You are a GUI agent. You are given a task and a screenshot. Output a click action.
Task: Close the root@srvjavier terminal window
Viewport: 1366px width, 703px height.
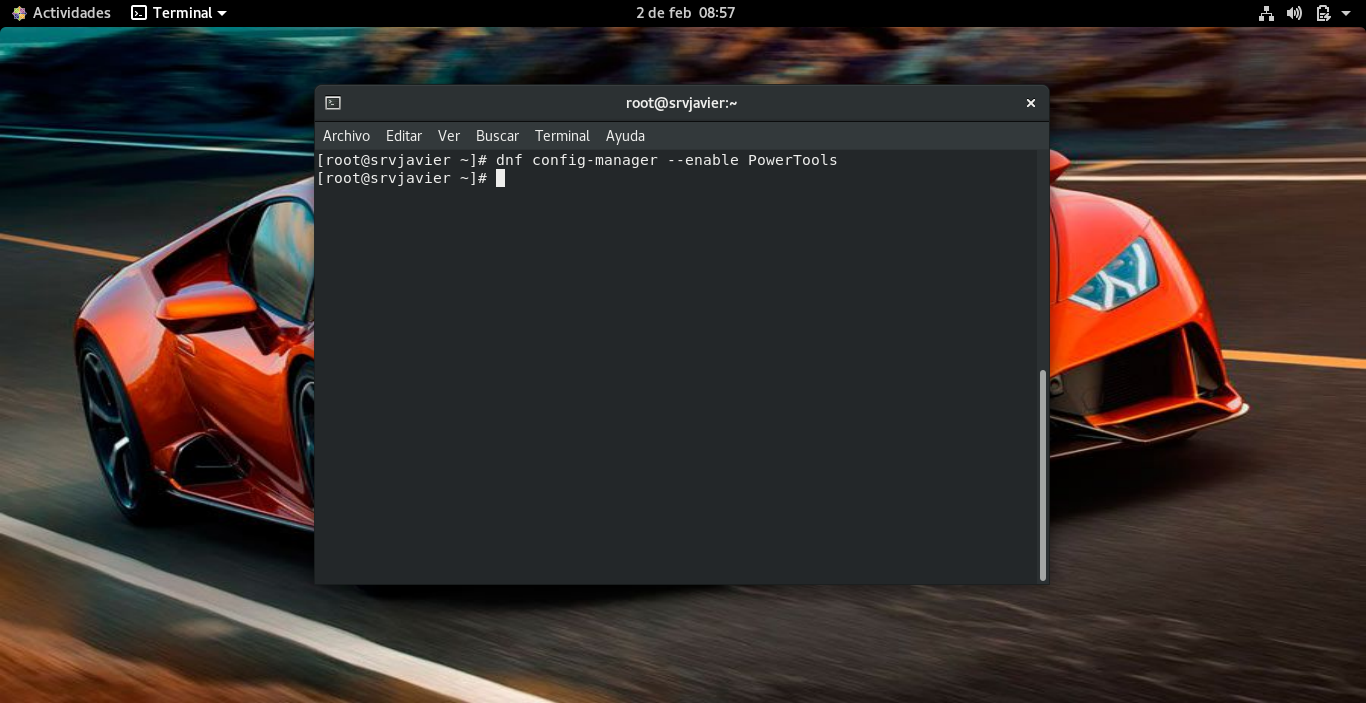point(1030,103)
